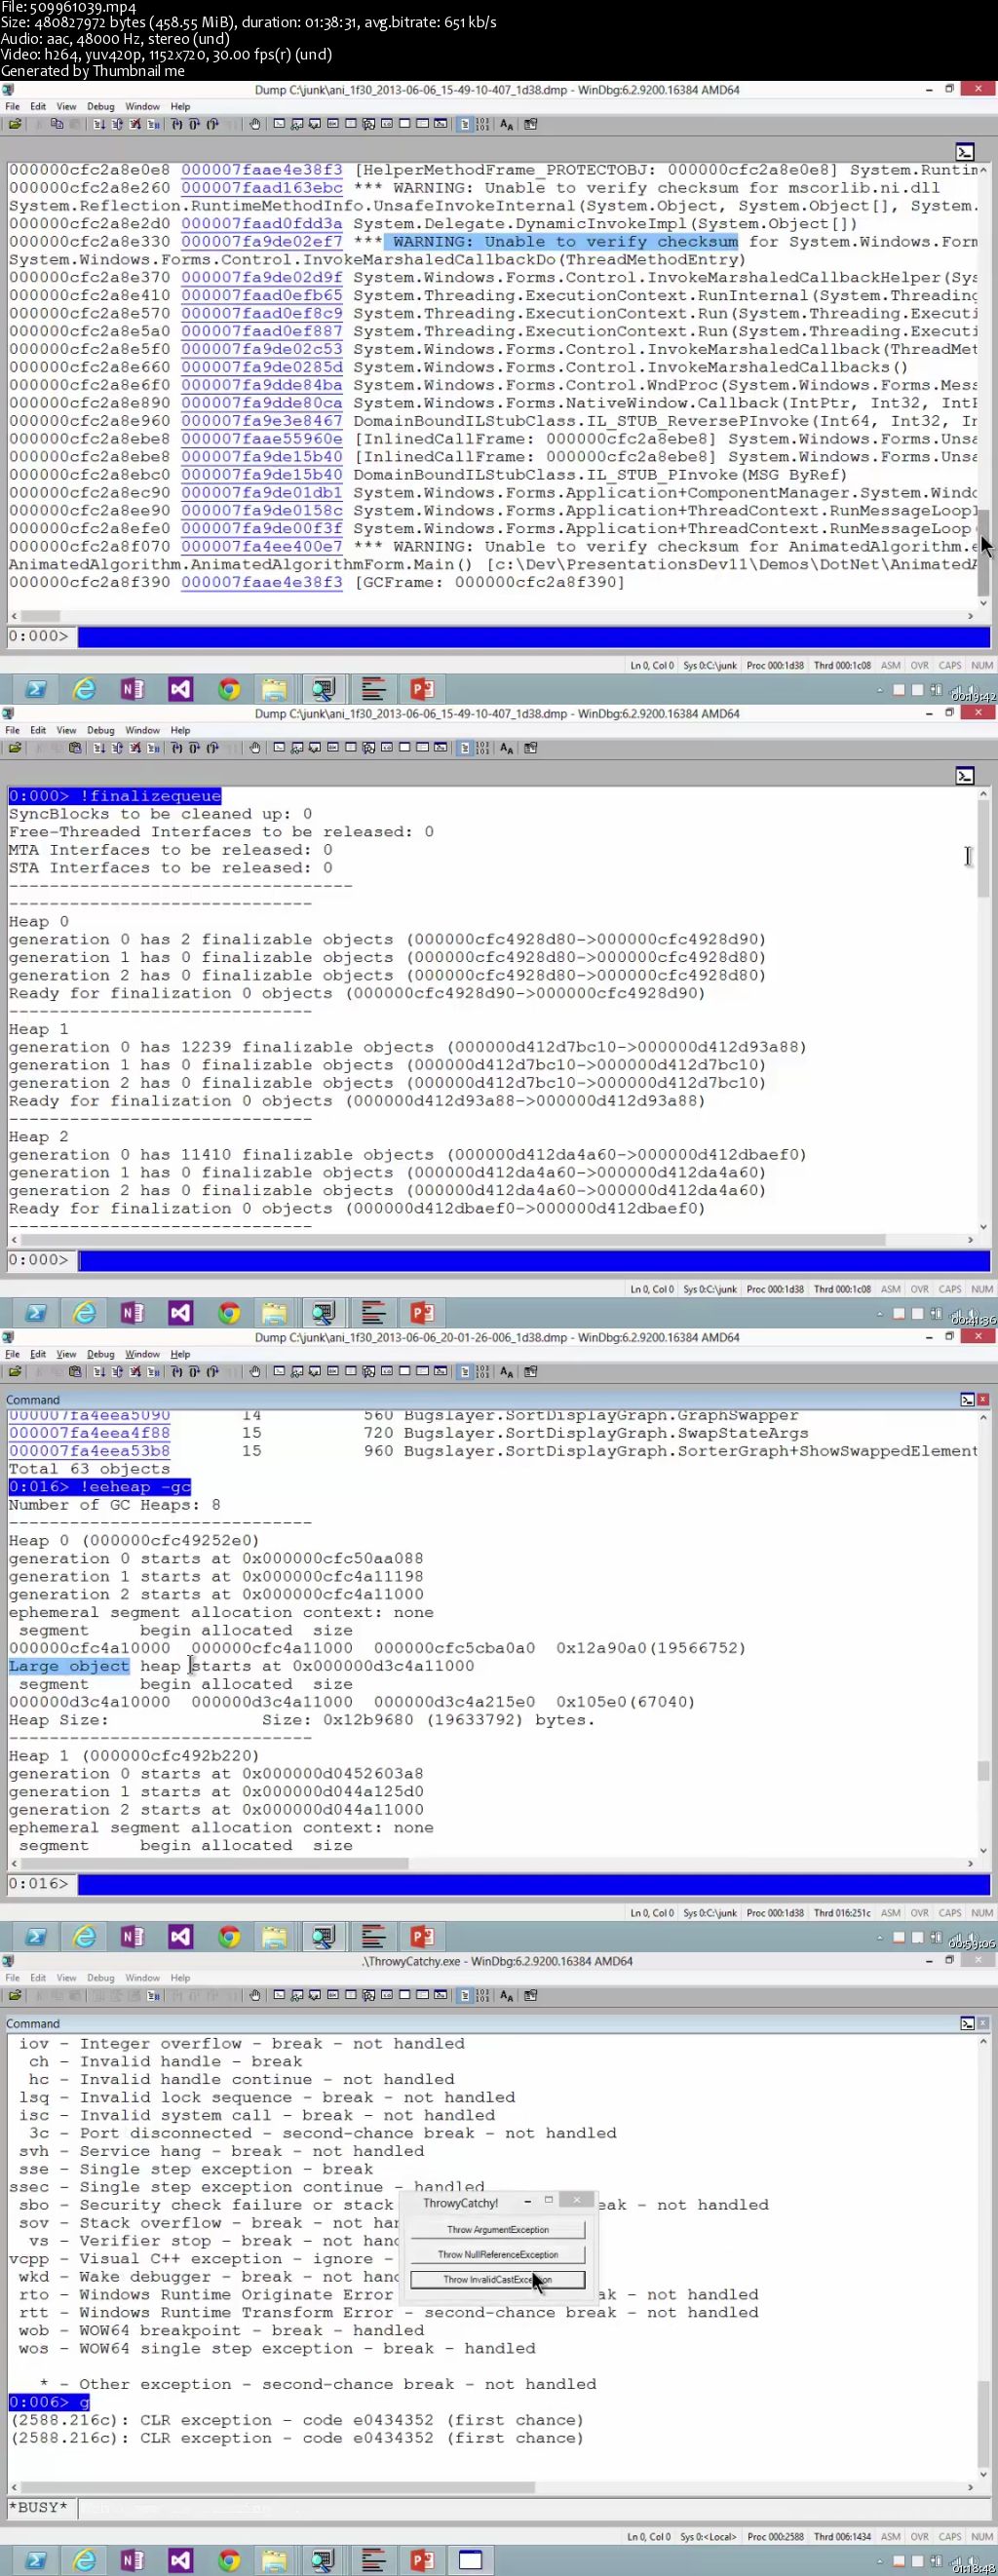Open the Options icon in the ThrowyCatchy.exe WinDbg toolbar
Viewport: 998px width, 2576px height.
(531, 1996)
